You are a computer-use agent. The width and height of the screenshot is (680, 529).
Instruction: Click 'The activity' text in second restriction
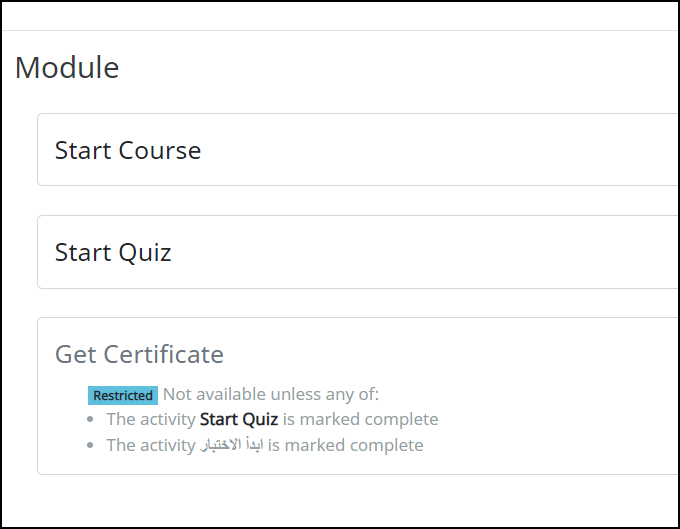[x=151, y=445]
